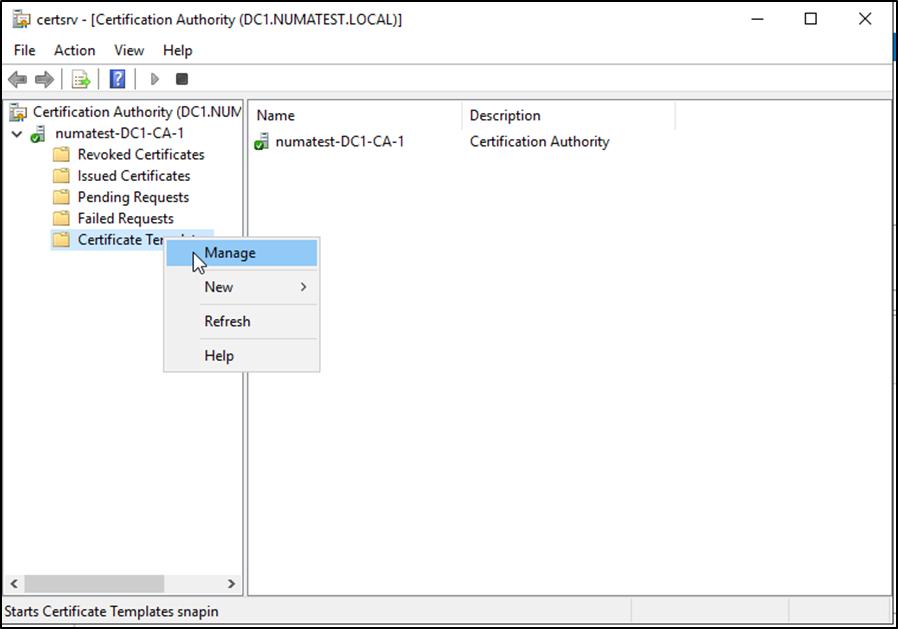
Task: Click the numatest-DC1-CA-1 server icon in list
Action: pyautogui.click(x=261, y=142)
